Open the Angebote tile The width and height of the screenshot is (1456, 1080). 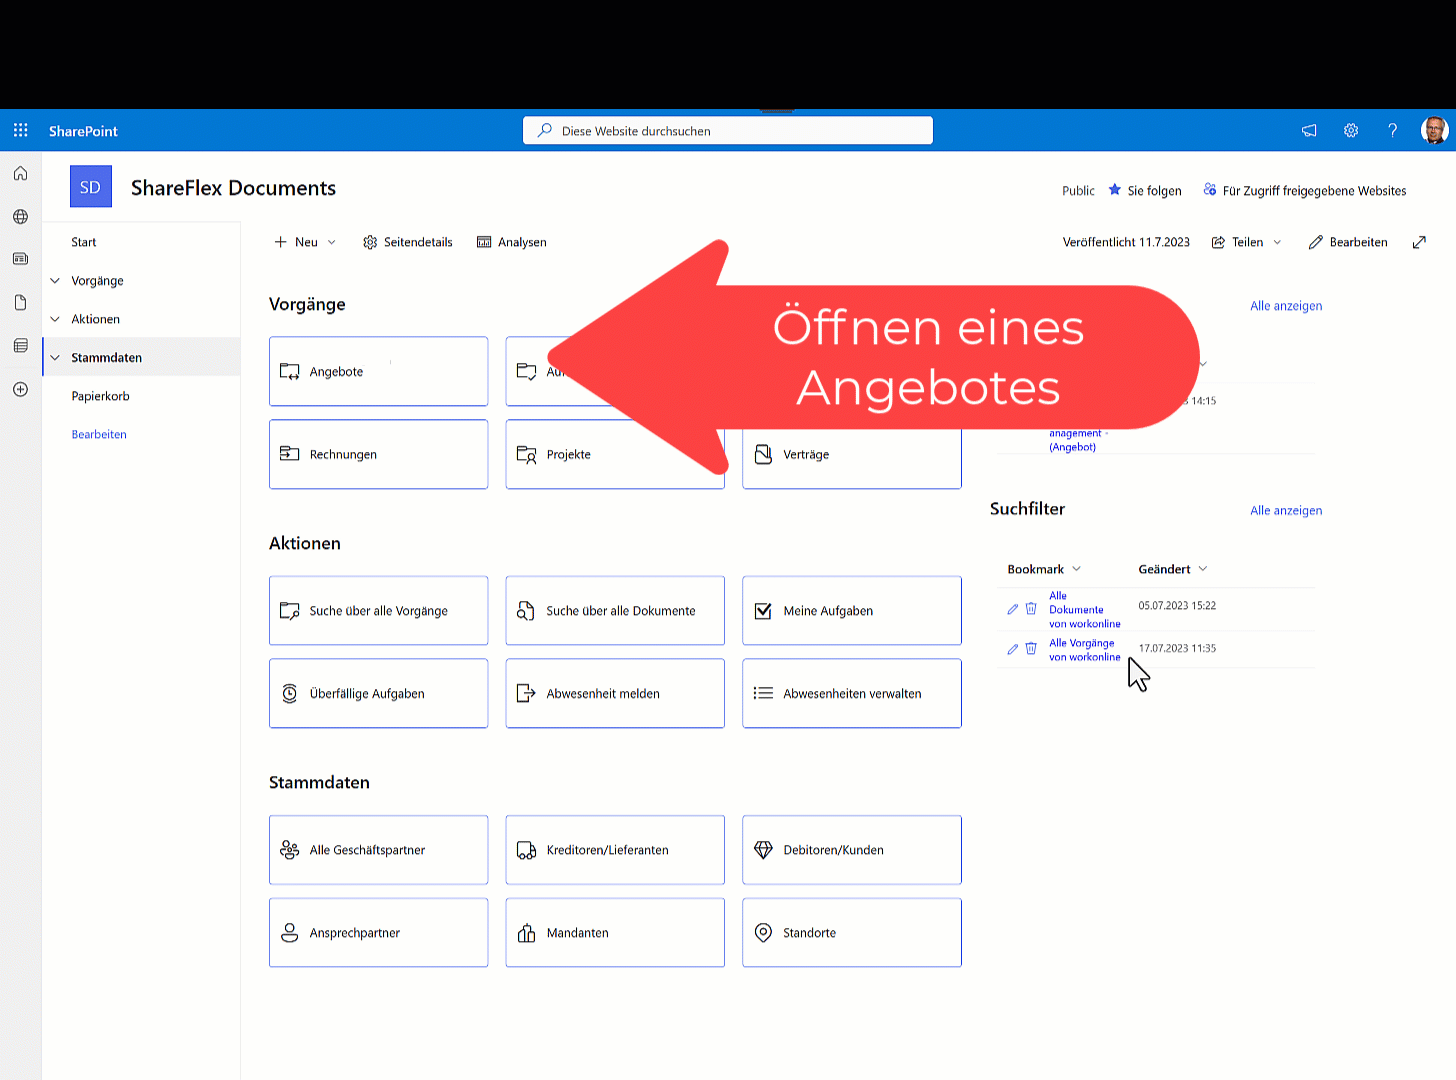pyautogui.click(x=378, y=371)
